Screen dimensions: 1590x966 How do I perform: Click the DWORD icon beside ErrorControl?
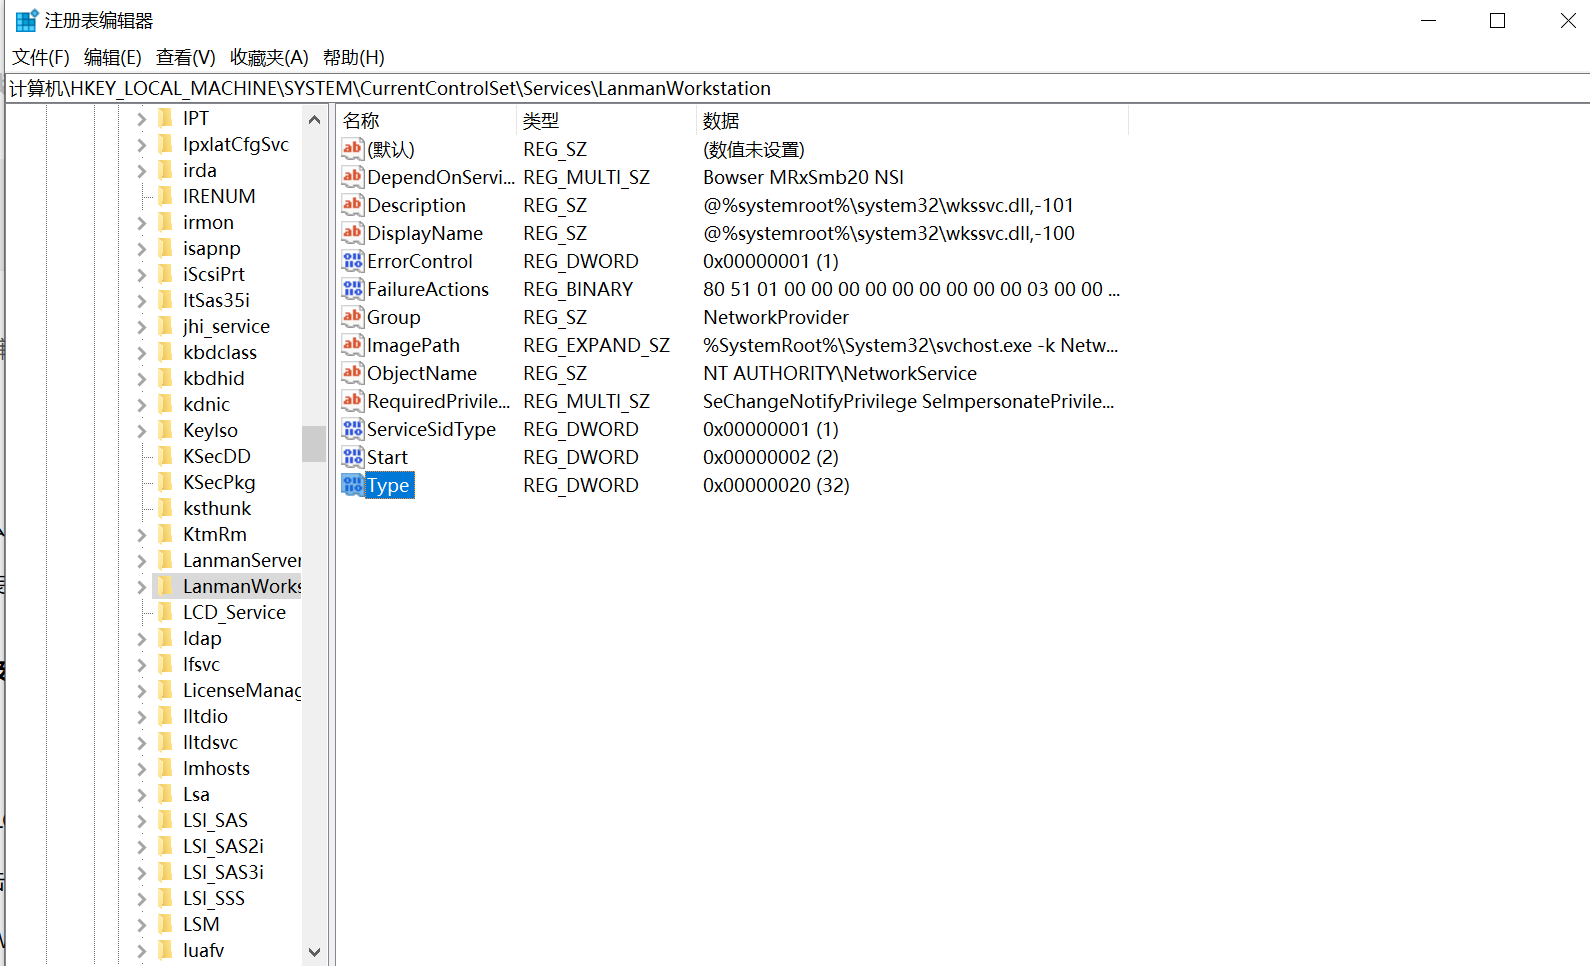352,261
